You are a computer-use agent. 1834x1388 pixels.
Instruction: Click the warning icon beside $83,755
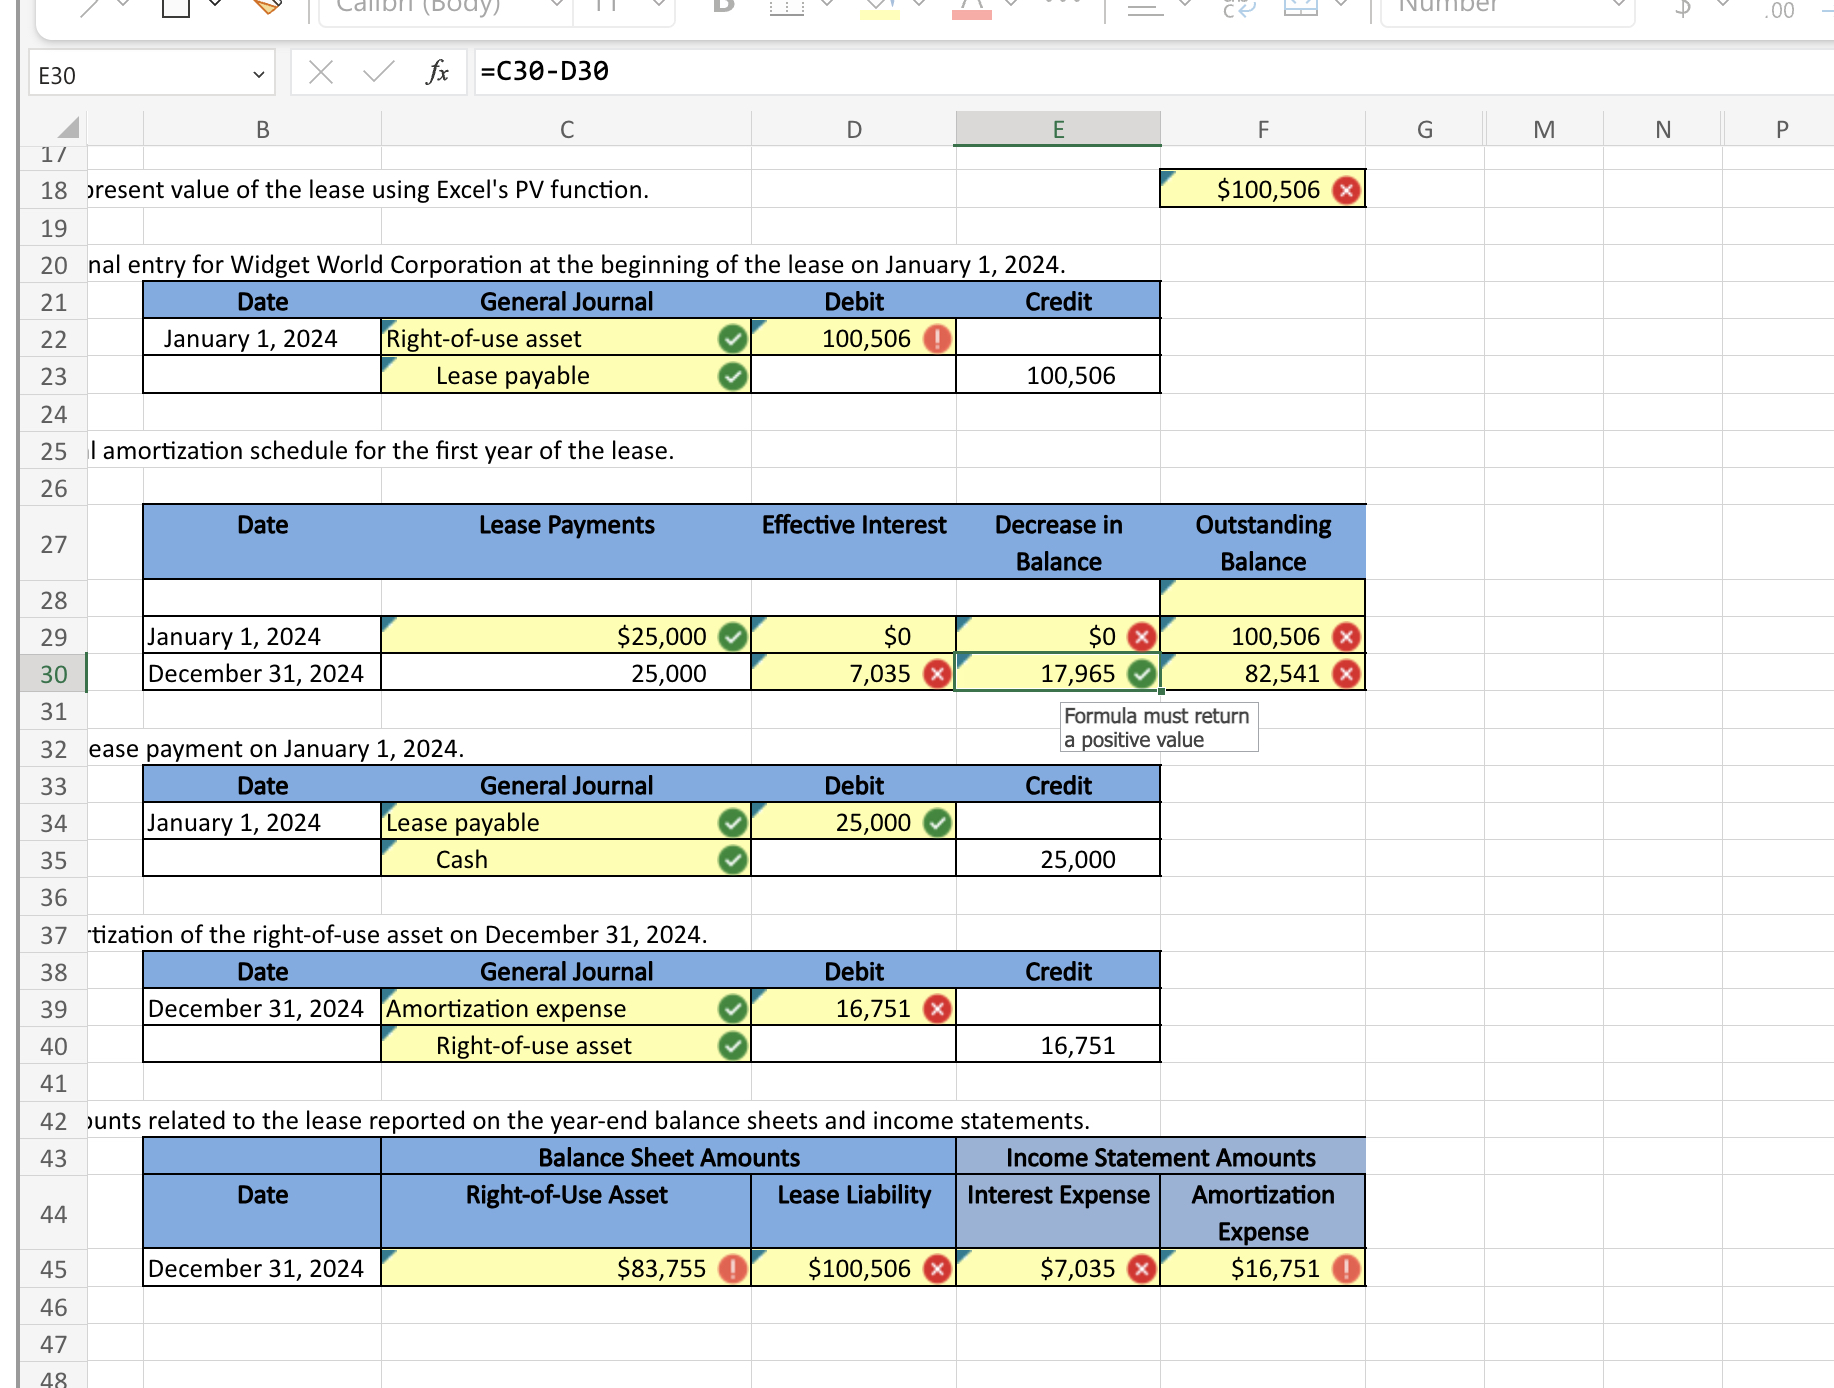[733, 1269]
